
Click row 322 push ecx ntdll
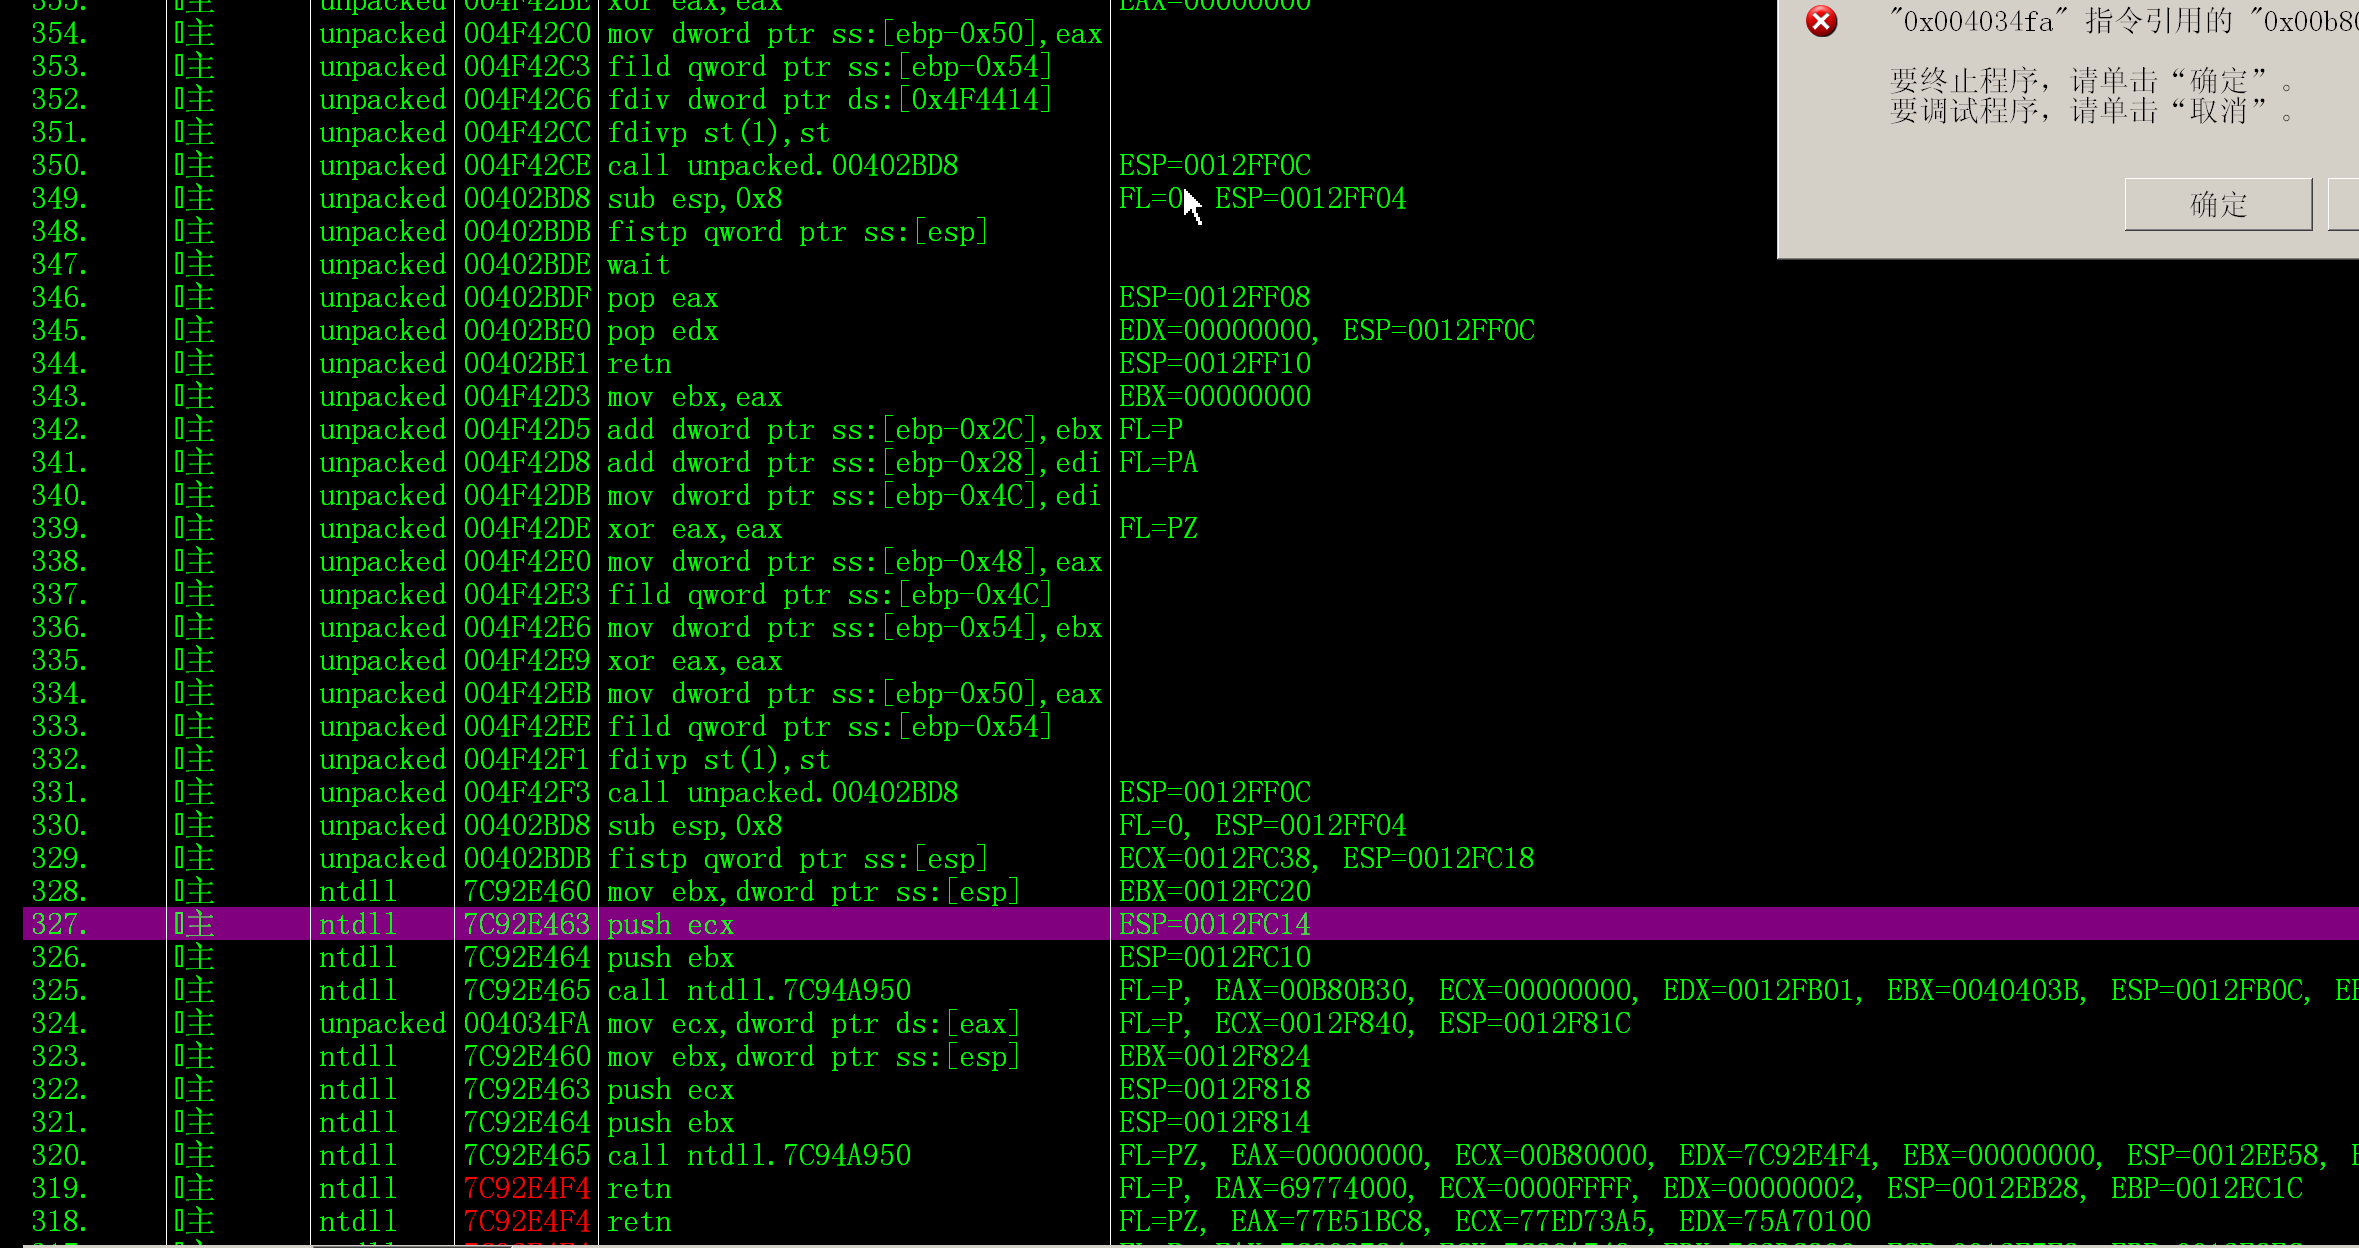coord(1190,1090)
